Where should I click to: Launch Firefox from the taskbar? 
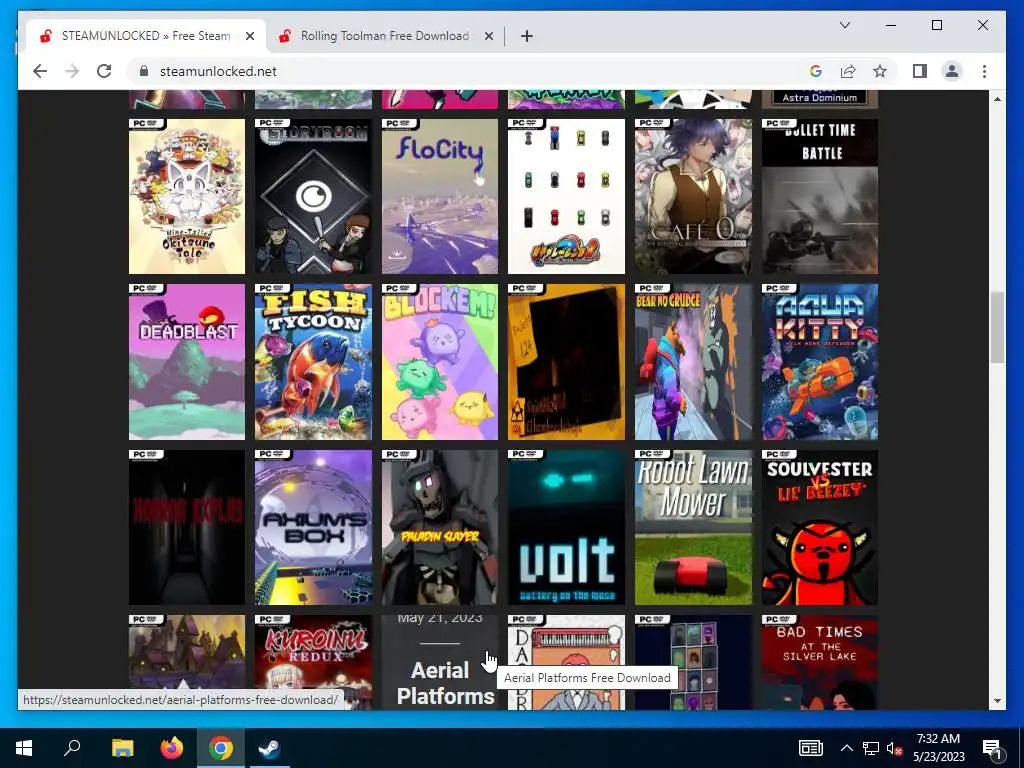click(172, 748)
